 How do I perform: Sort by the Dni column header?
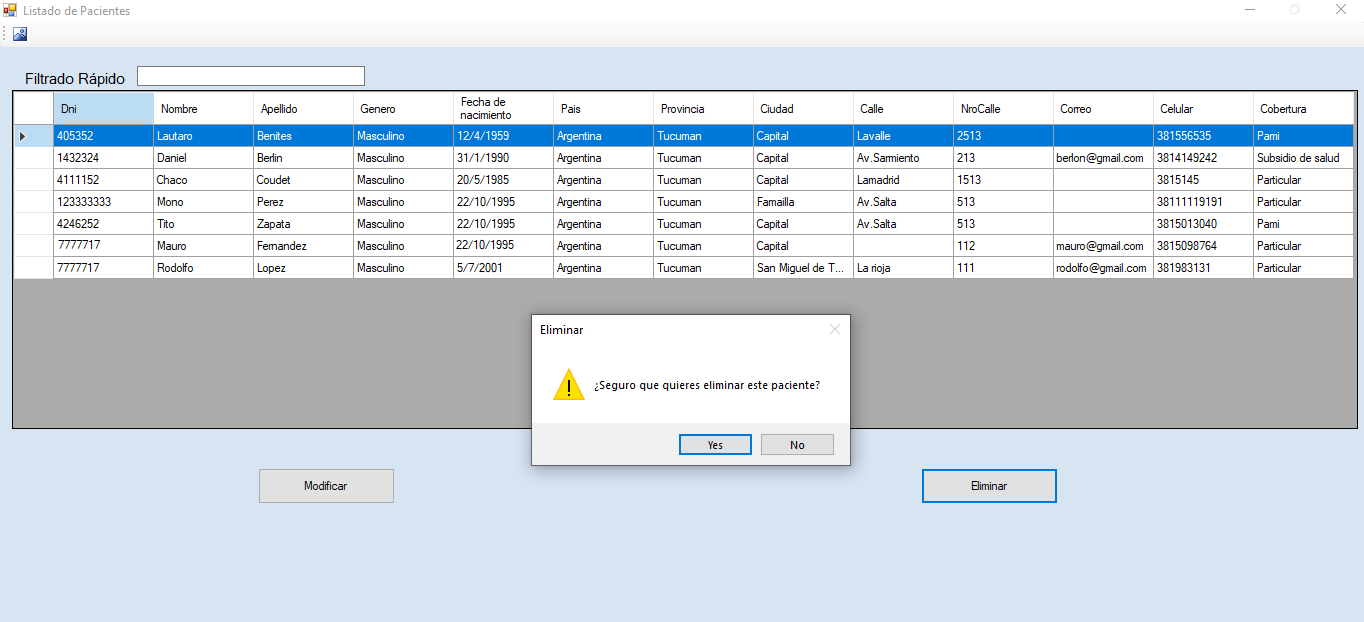(103, 109)
